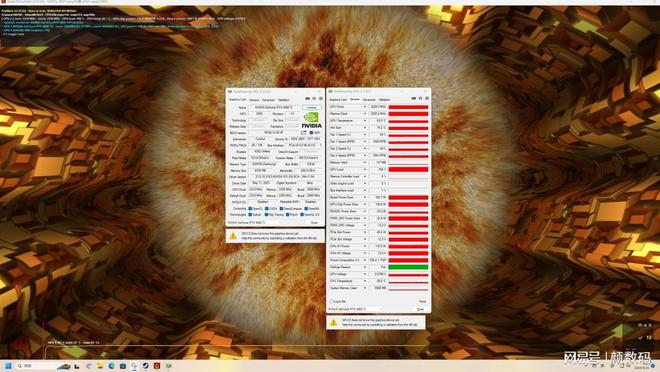Open the Memory Clock sensor dropdown
The image size is (660, 372).
click(365, 114)
